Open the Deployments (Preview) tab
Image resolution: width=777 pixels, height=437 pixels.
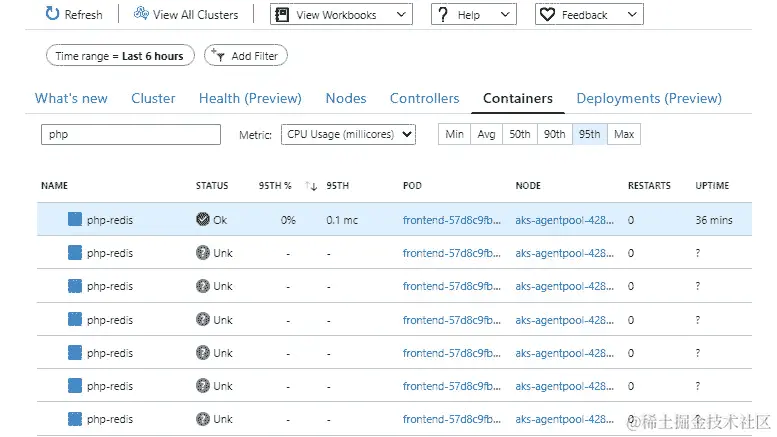click(649, 98)
